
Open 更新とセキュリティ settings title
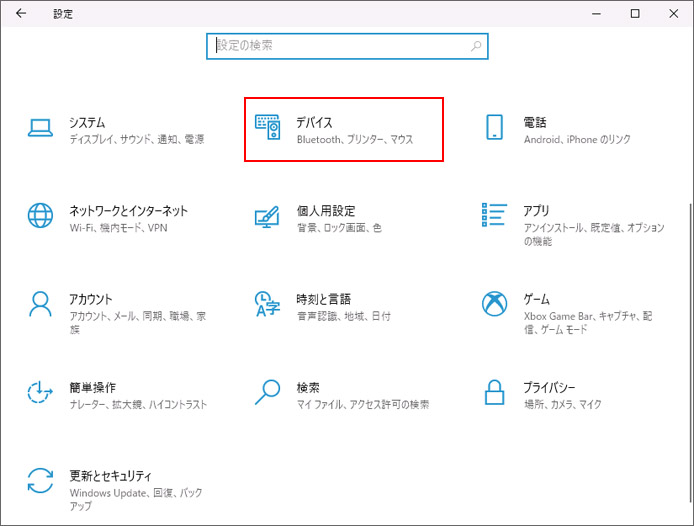110,476
